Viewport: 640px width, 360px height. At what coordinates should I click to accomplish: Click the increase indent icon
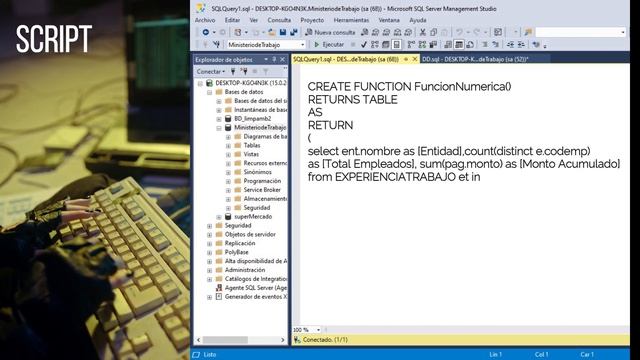[521, 44]
